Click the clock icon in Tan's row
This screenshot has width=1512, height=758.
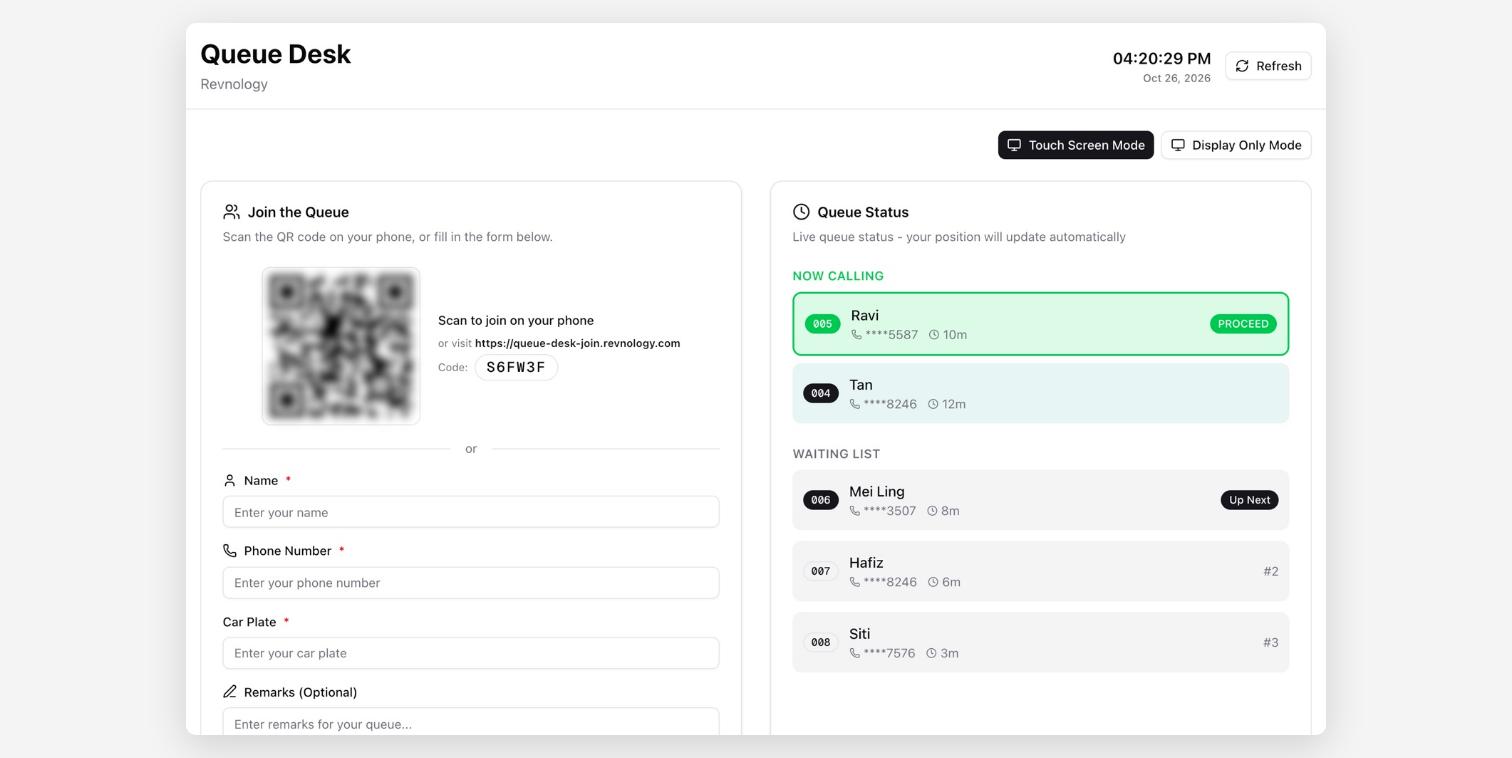tap(933, 404)
